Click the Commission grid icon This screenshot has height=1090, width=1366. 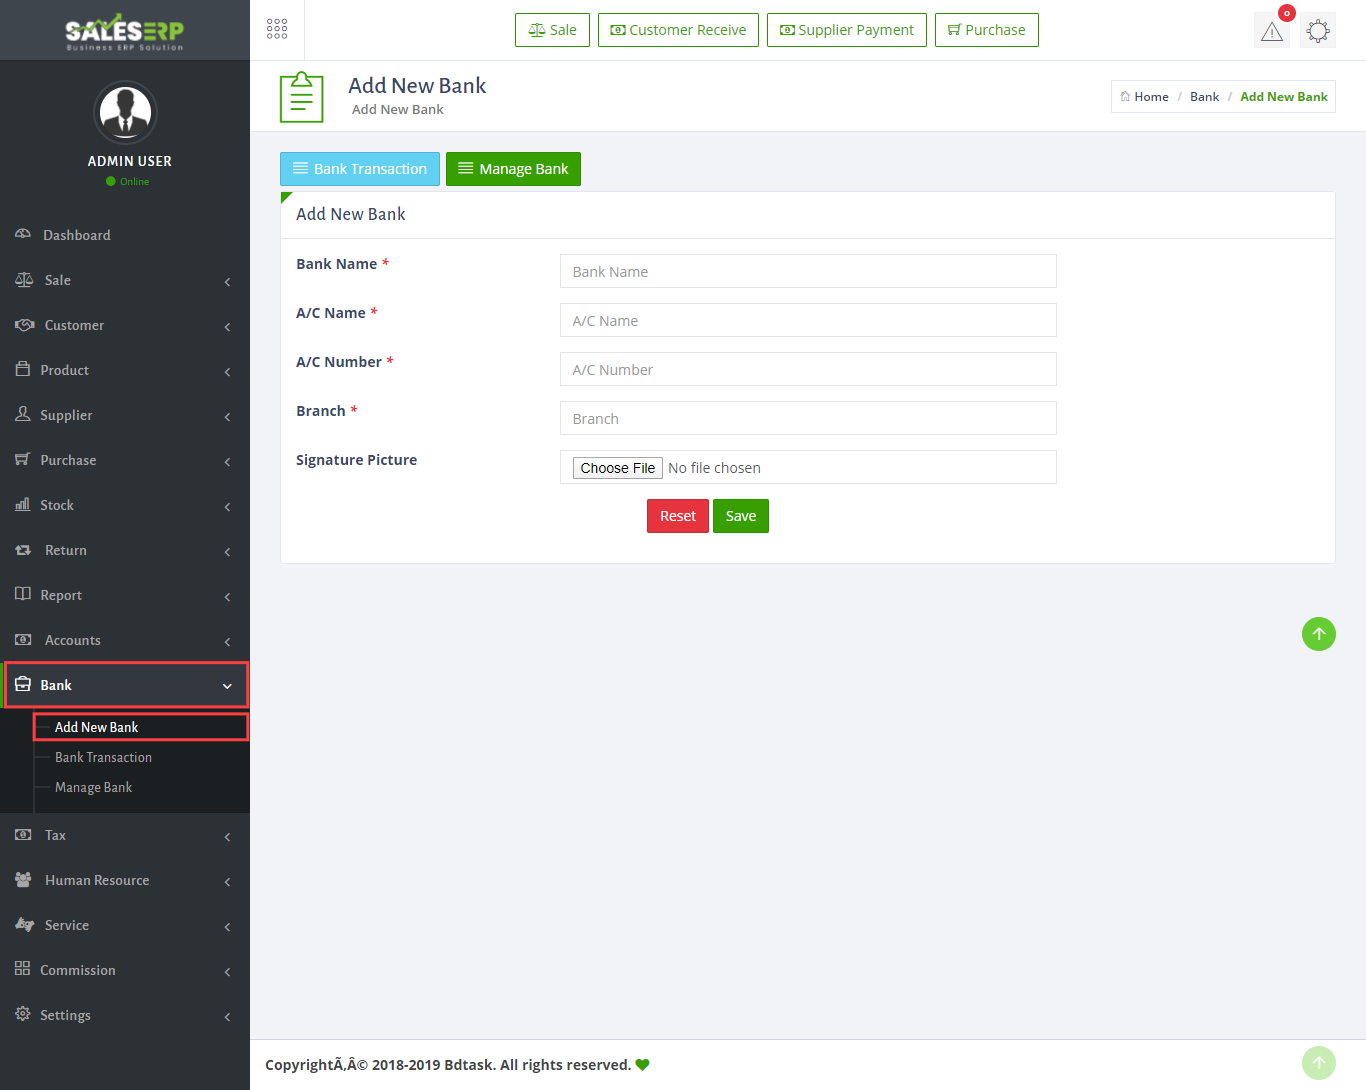pyautogui.click(x=23, y=969)
